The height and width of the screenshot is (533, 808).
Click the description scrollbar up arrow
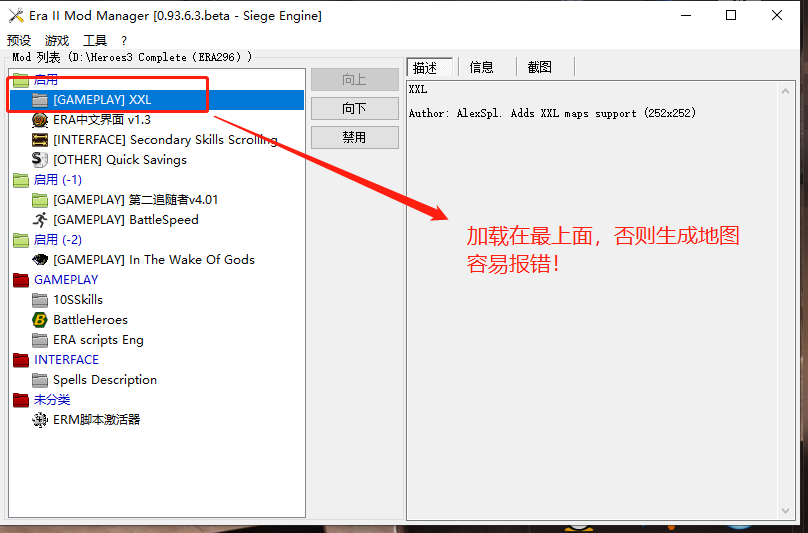785,91
